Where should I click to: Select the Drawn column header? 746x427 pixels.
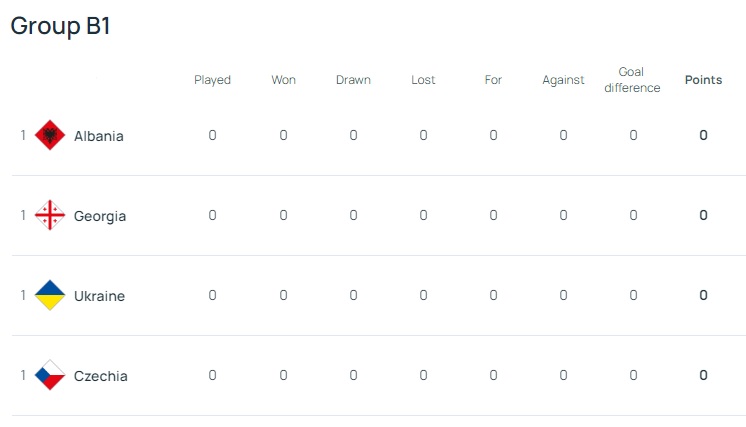[353, 80]
